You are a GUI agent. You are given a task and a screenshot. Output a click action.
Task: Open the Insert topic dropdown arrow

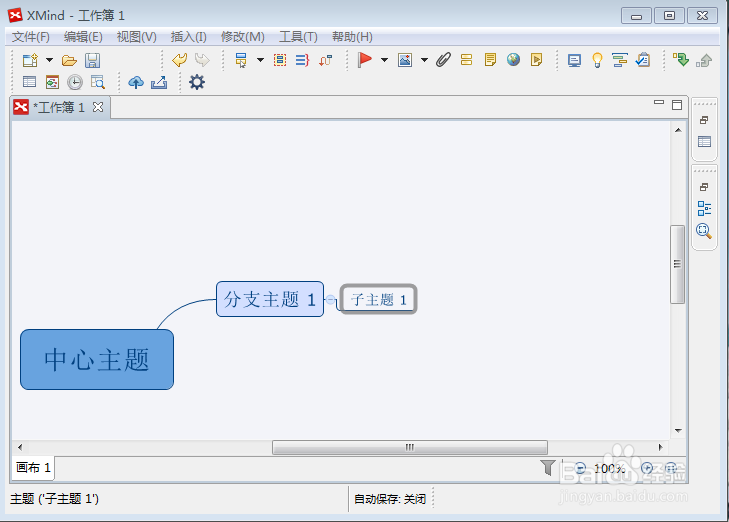pyautogui.click(x=260, y=60)
